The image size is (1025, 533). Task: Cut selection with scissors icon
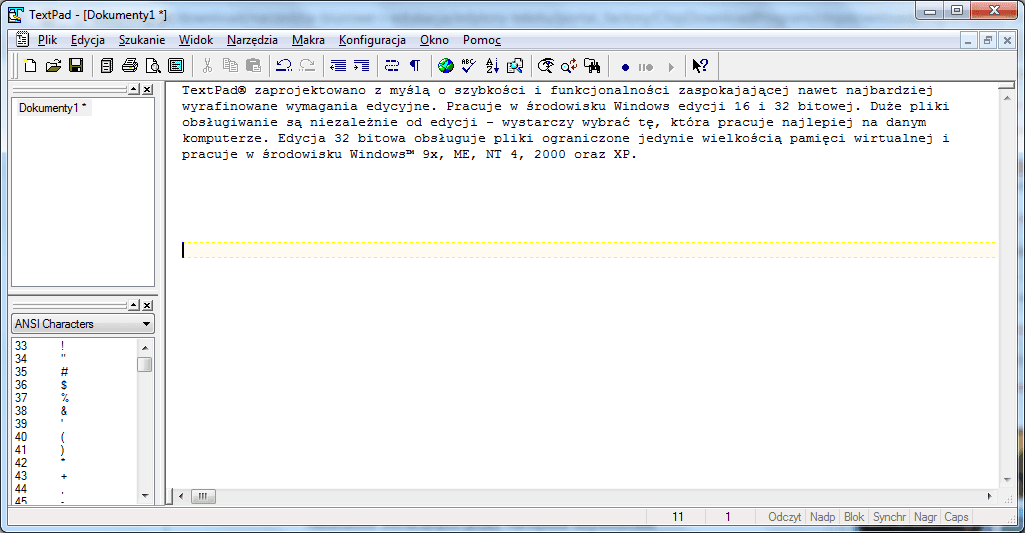tap(207, 65)
